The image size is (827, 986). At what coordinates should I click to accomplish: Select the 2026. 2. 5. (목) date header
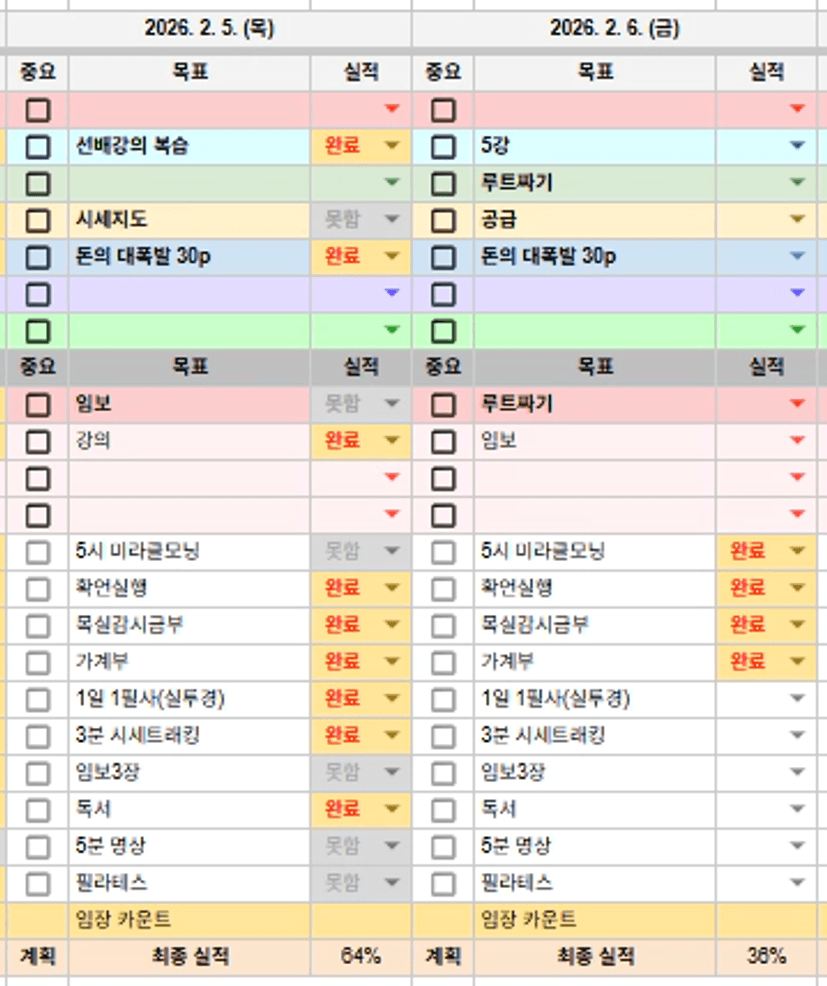[209, 29]
